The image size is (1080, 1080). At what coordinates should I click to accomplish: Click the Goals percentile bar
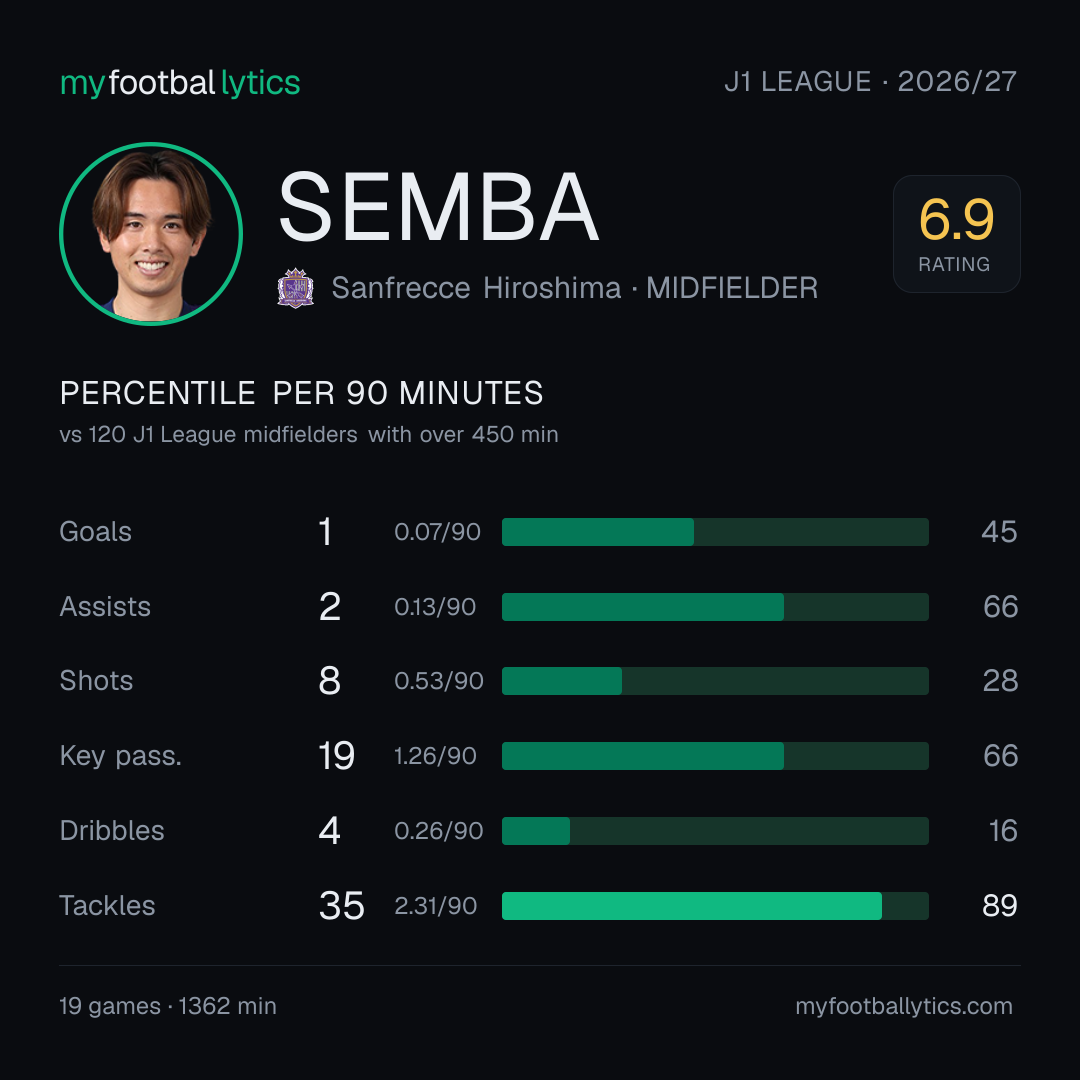(715, 532)
